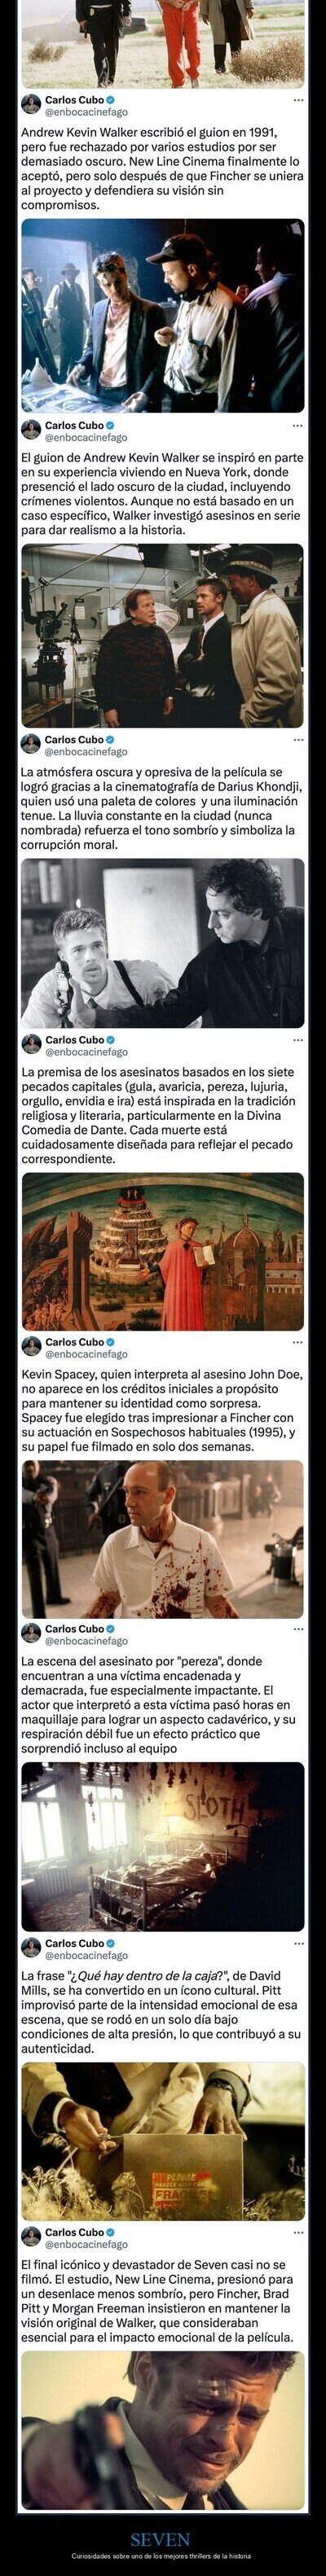Screen dimensions: 326x2576
Task: Open the three-dot menu on the Darius Khondji tweet
Action: tap(298, 740)
